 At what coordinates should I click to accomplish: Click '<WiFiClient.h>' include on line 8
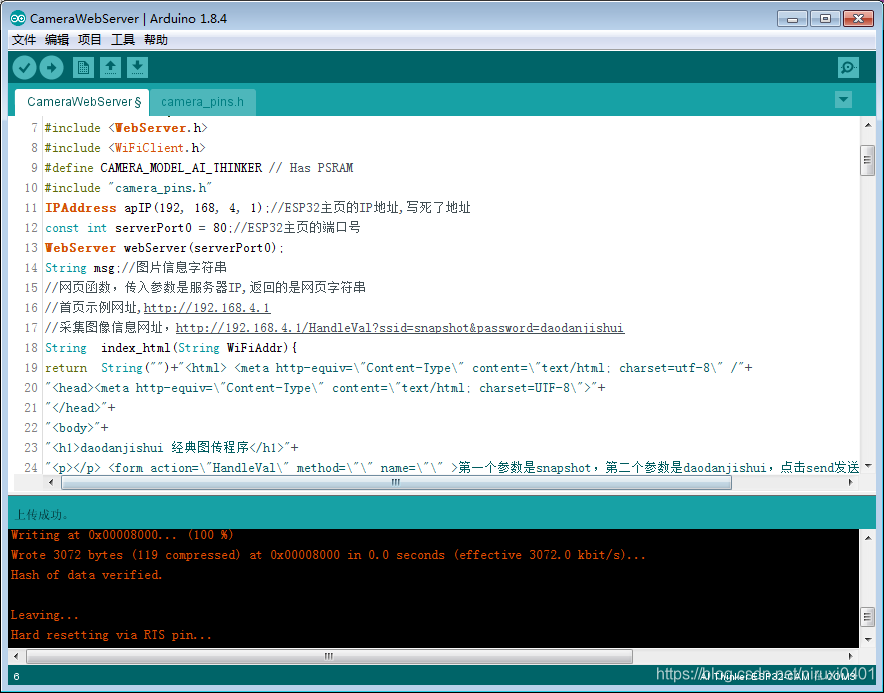pyautogui.click(x=157, y=148)
